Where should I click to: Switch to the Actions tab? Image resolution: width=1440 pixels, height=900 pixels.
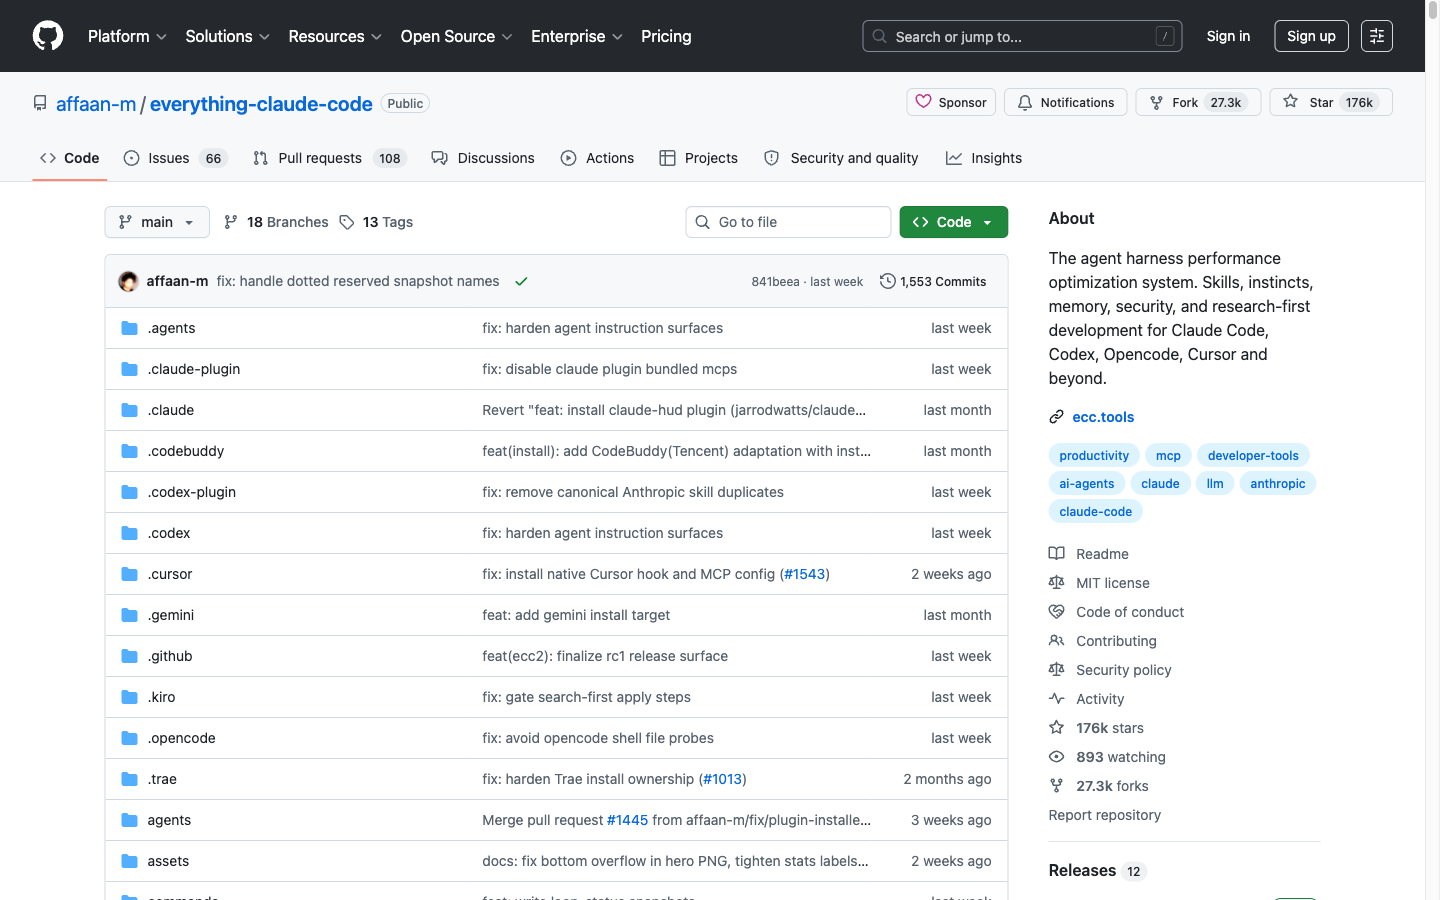[x=598, y=158]
